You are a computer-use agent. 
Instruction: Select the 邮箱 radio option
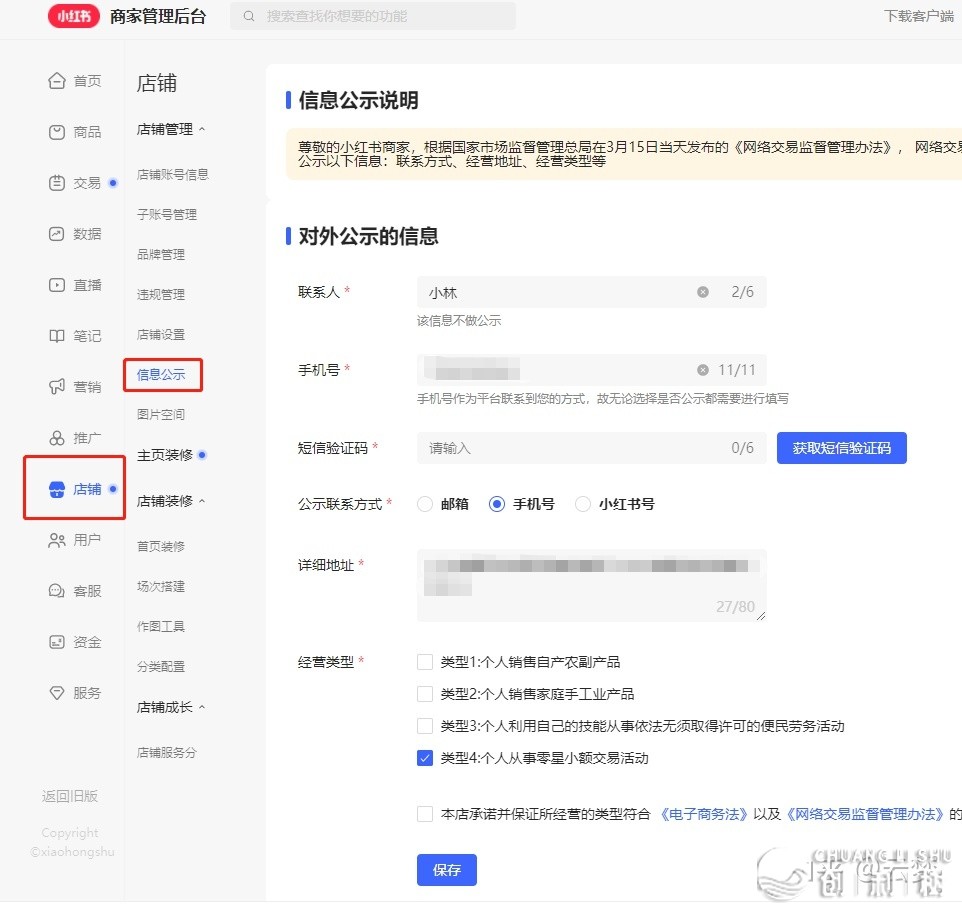tap(424, 504)
